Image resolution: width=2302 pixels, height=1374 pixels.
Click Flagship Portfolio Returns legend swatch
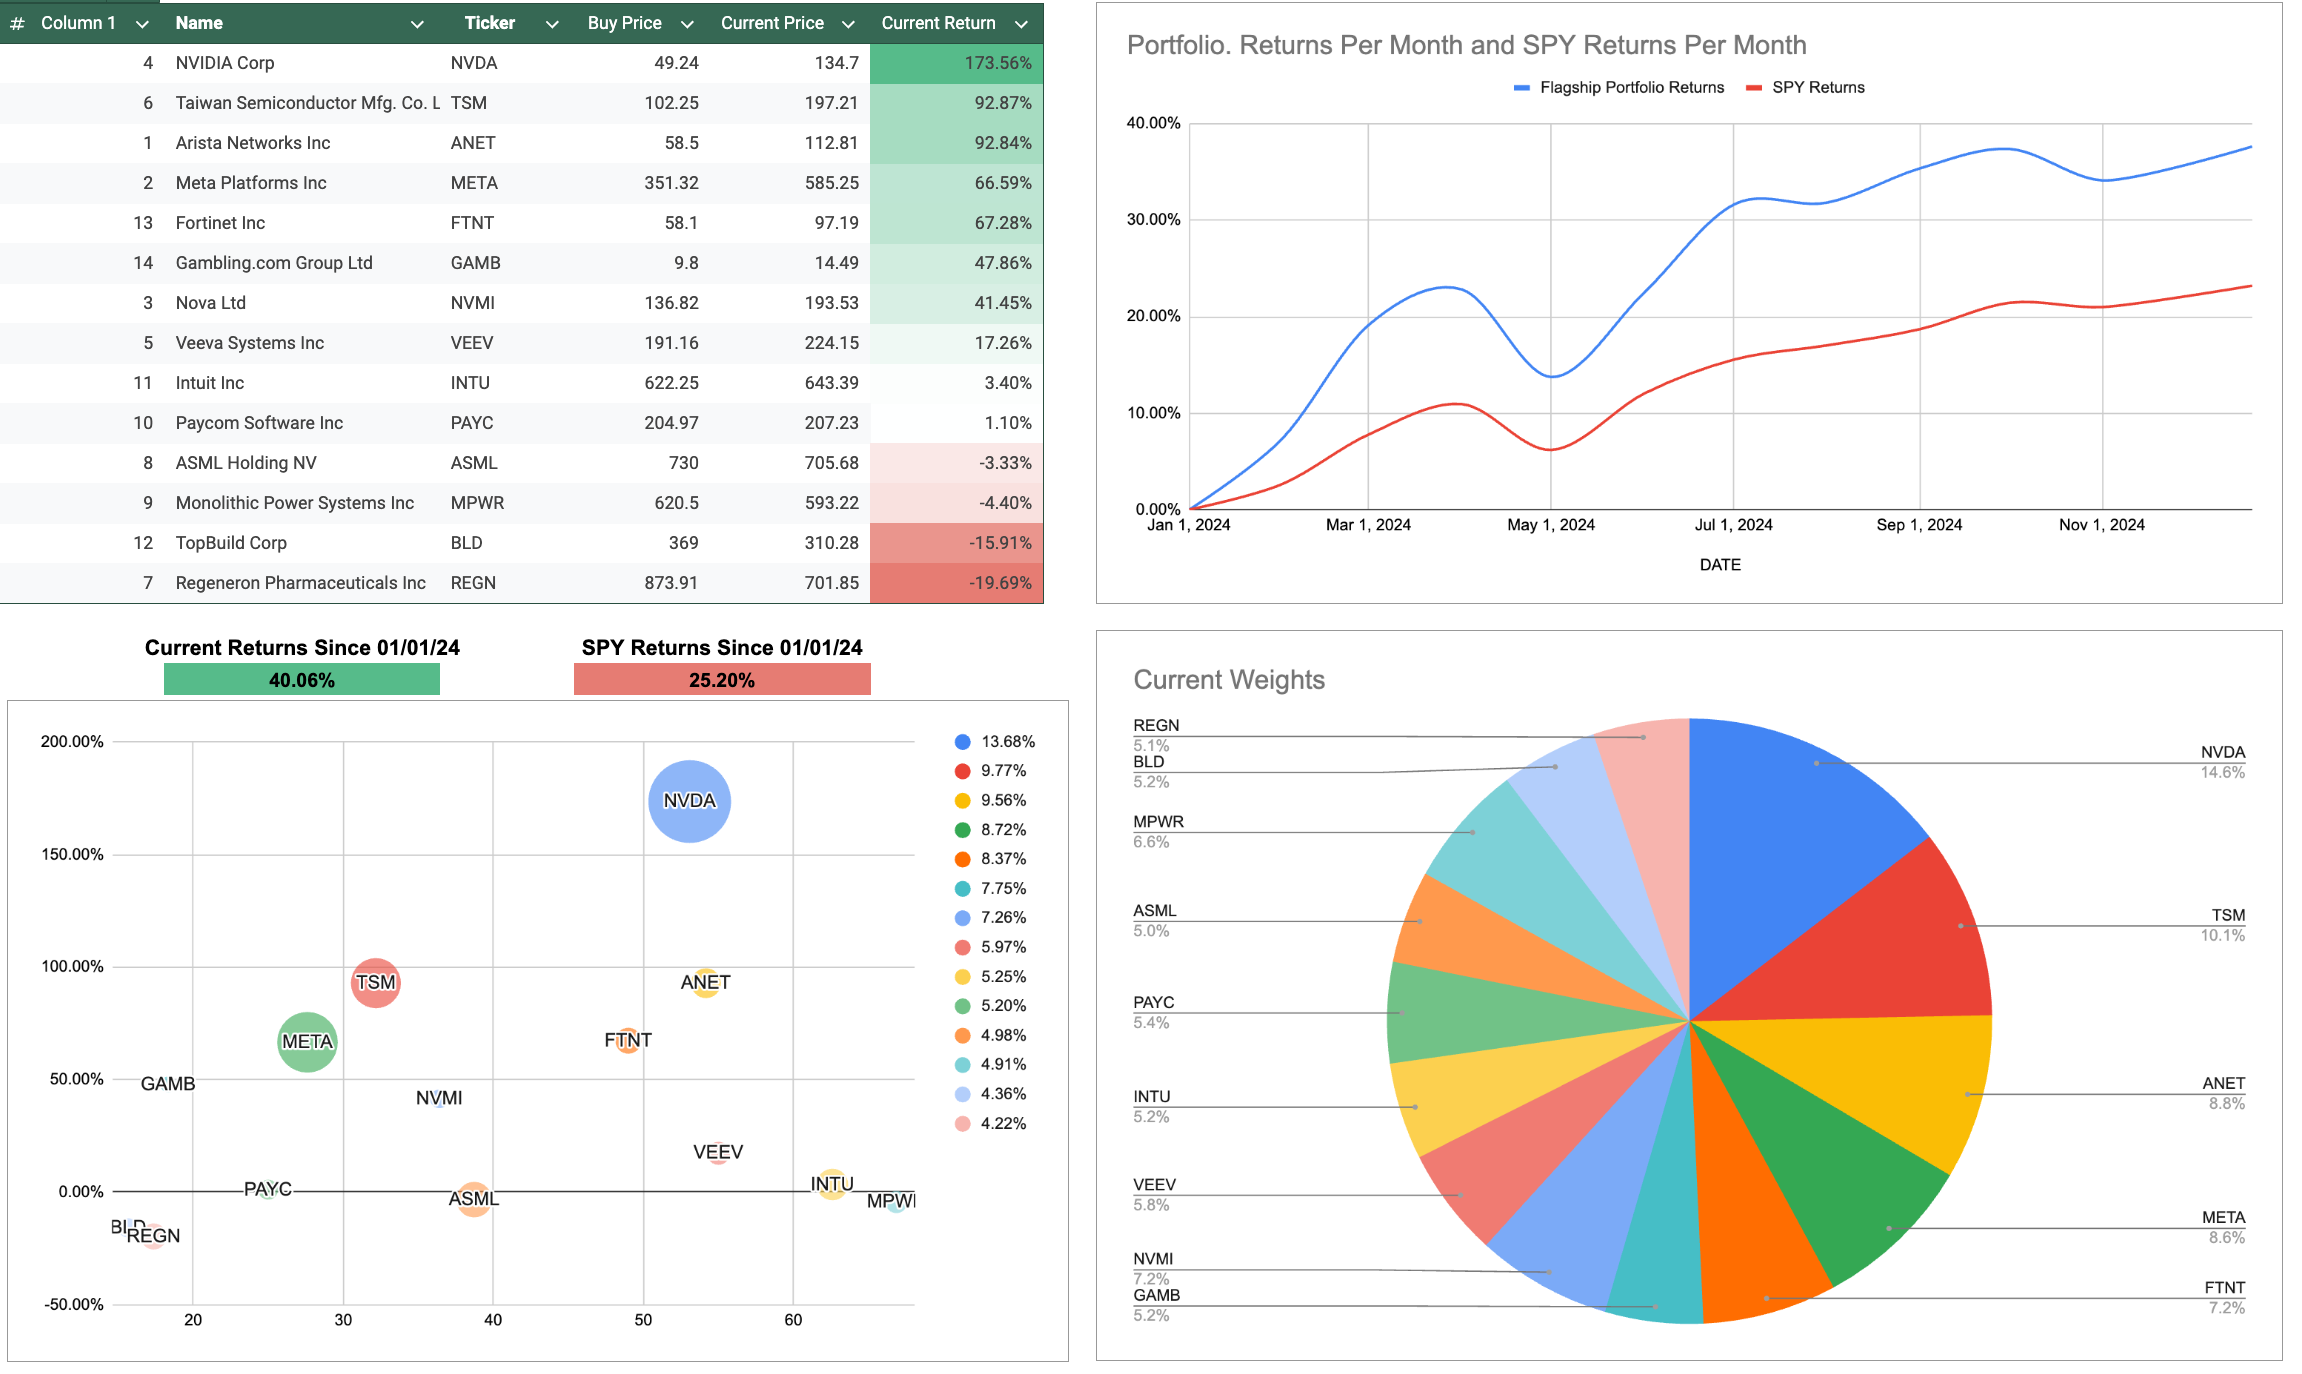coord(1522,88)
